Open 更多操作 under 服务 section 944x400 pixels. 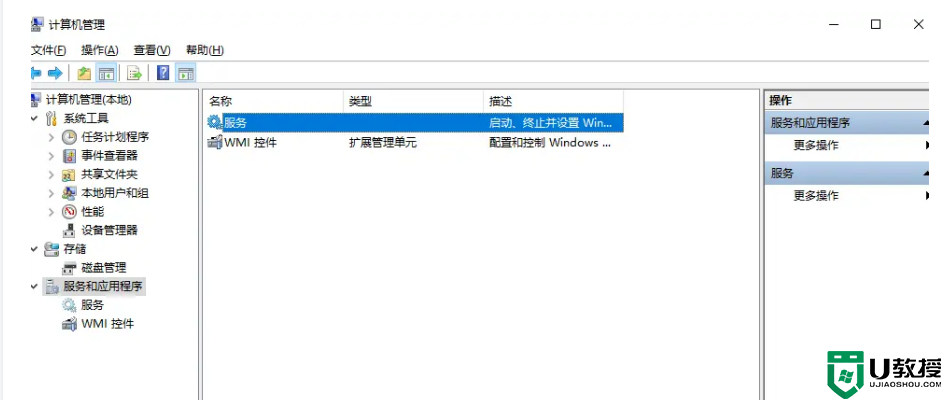(x=816, y=196)
